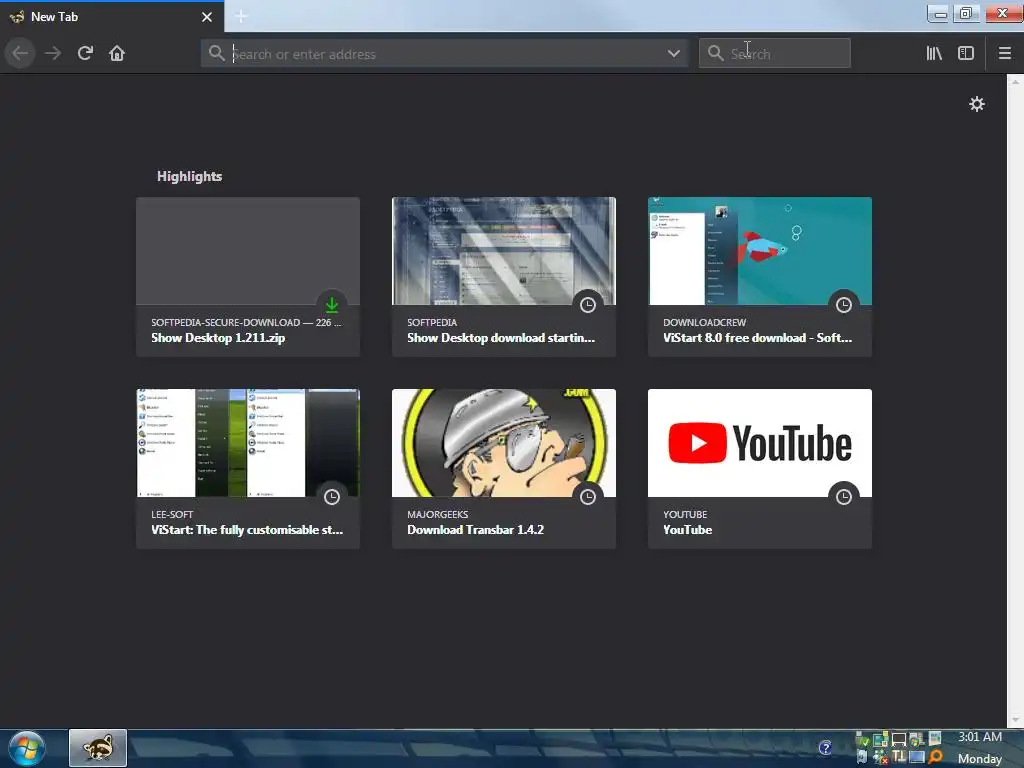Image resolution: width=1024 pixels, height=768 pixels.
Task: Click the picture with sticky-note tray icon
Action: [881, 739]
